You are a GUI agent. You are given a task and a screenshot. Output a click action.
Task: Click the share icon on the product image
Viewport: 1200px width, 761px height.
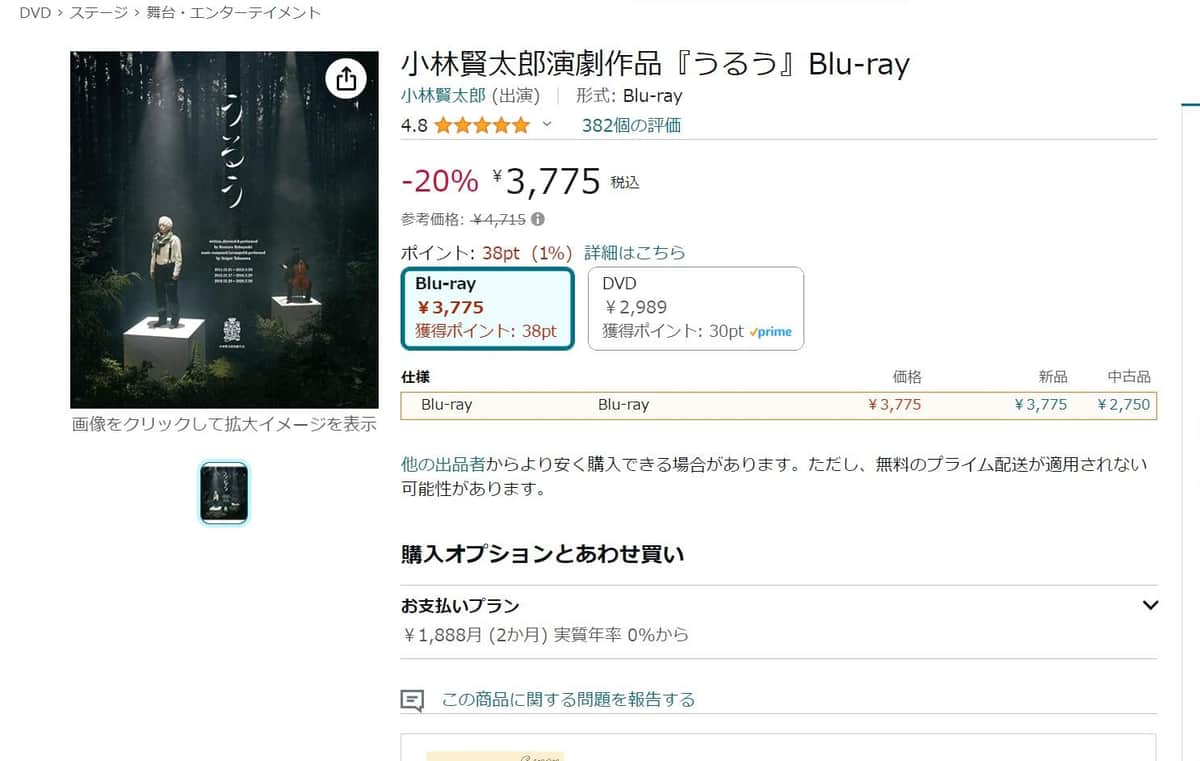pyautogui.click(x=346, y=77)
